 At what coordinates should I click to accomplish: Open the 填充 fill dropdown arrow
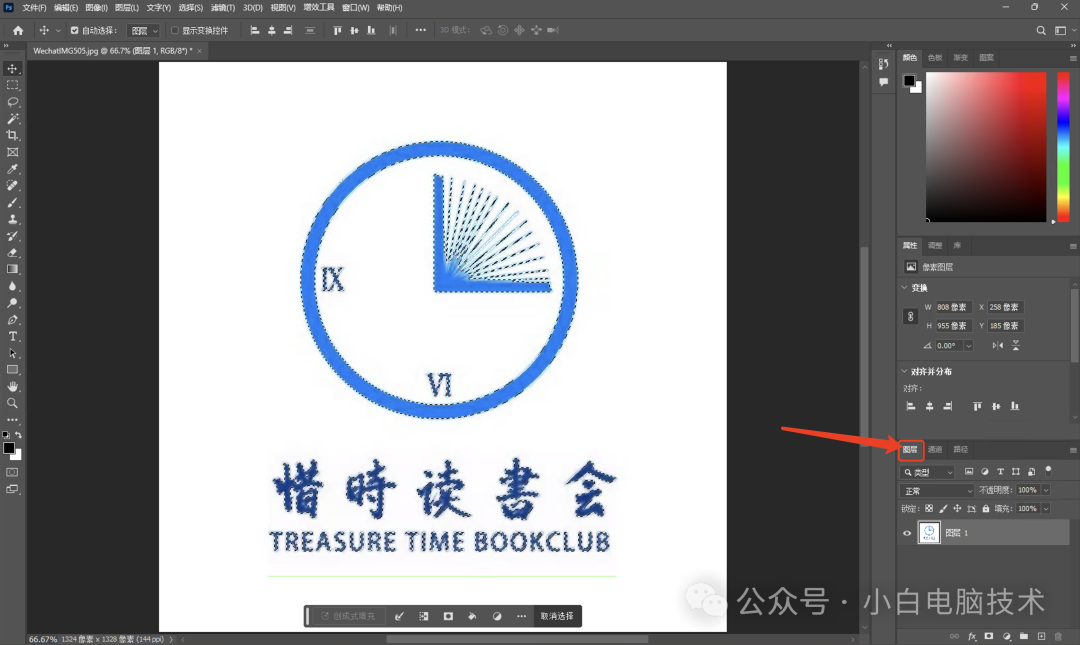click(x=1046, y=509)
